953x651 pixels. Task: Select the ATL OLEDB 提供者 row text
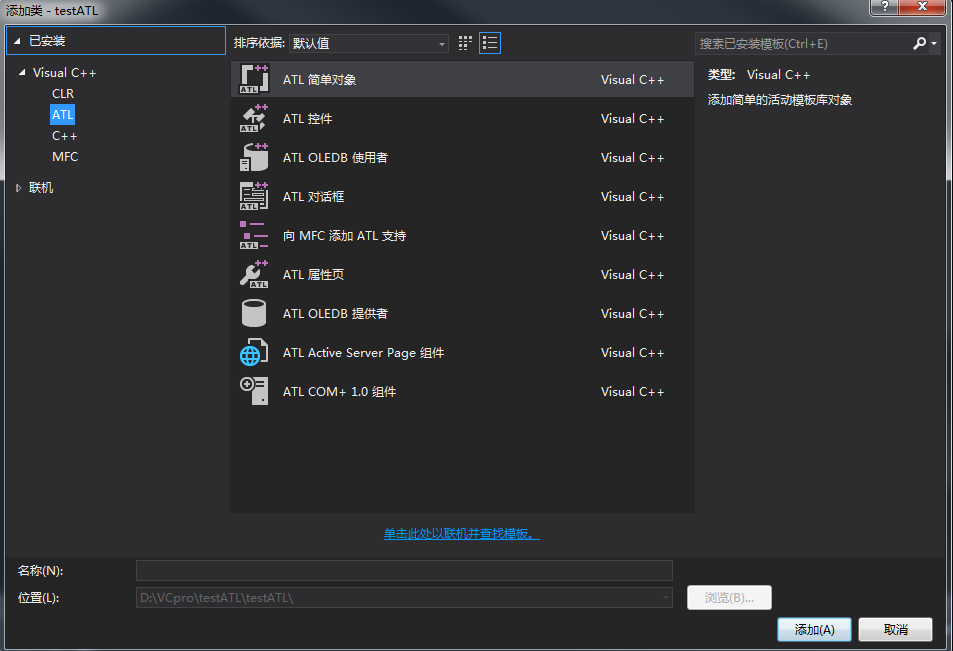tap(335, 313)
